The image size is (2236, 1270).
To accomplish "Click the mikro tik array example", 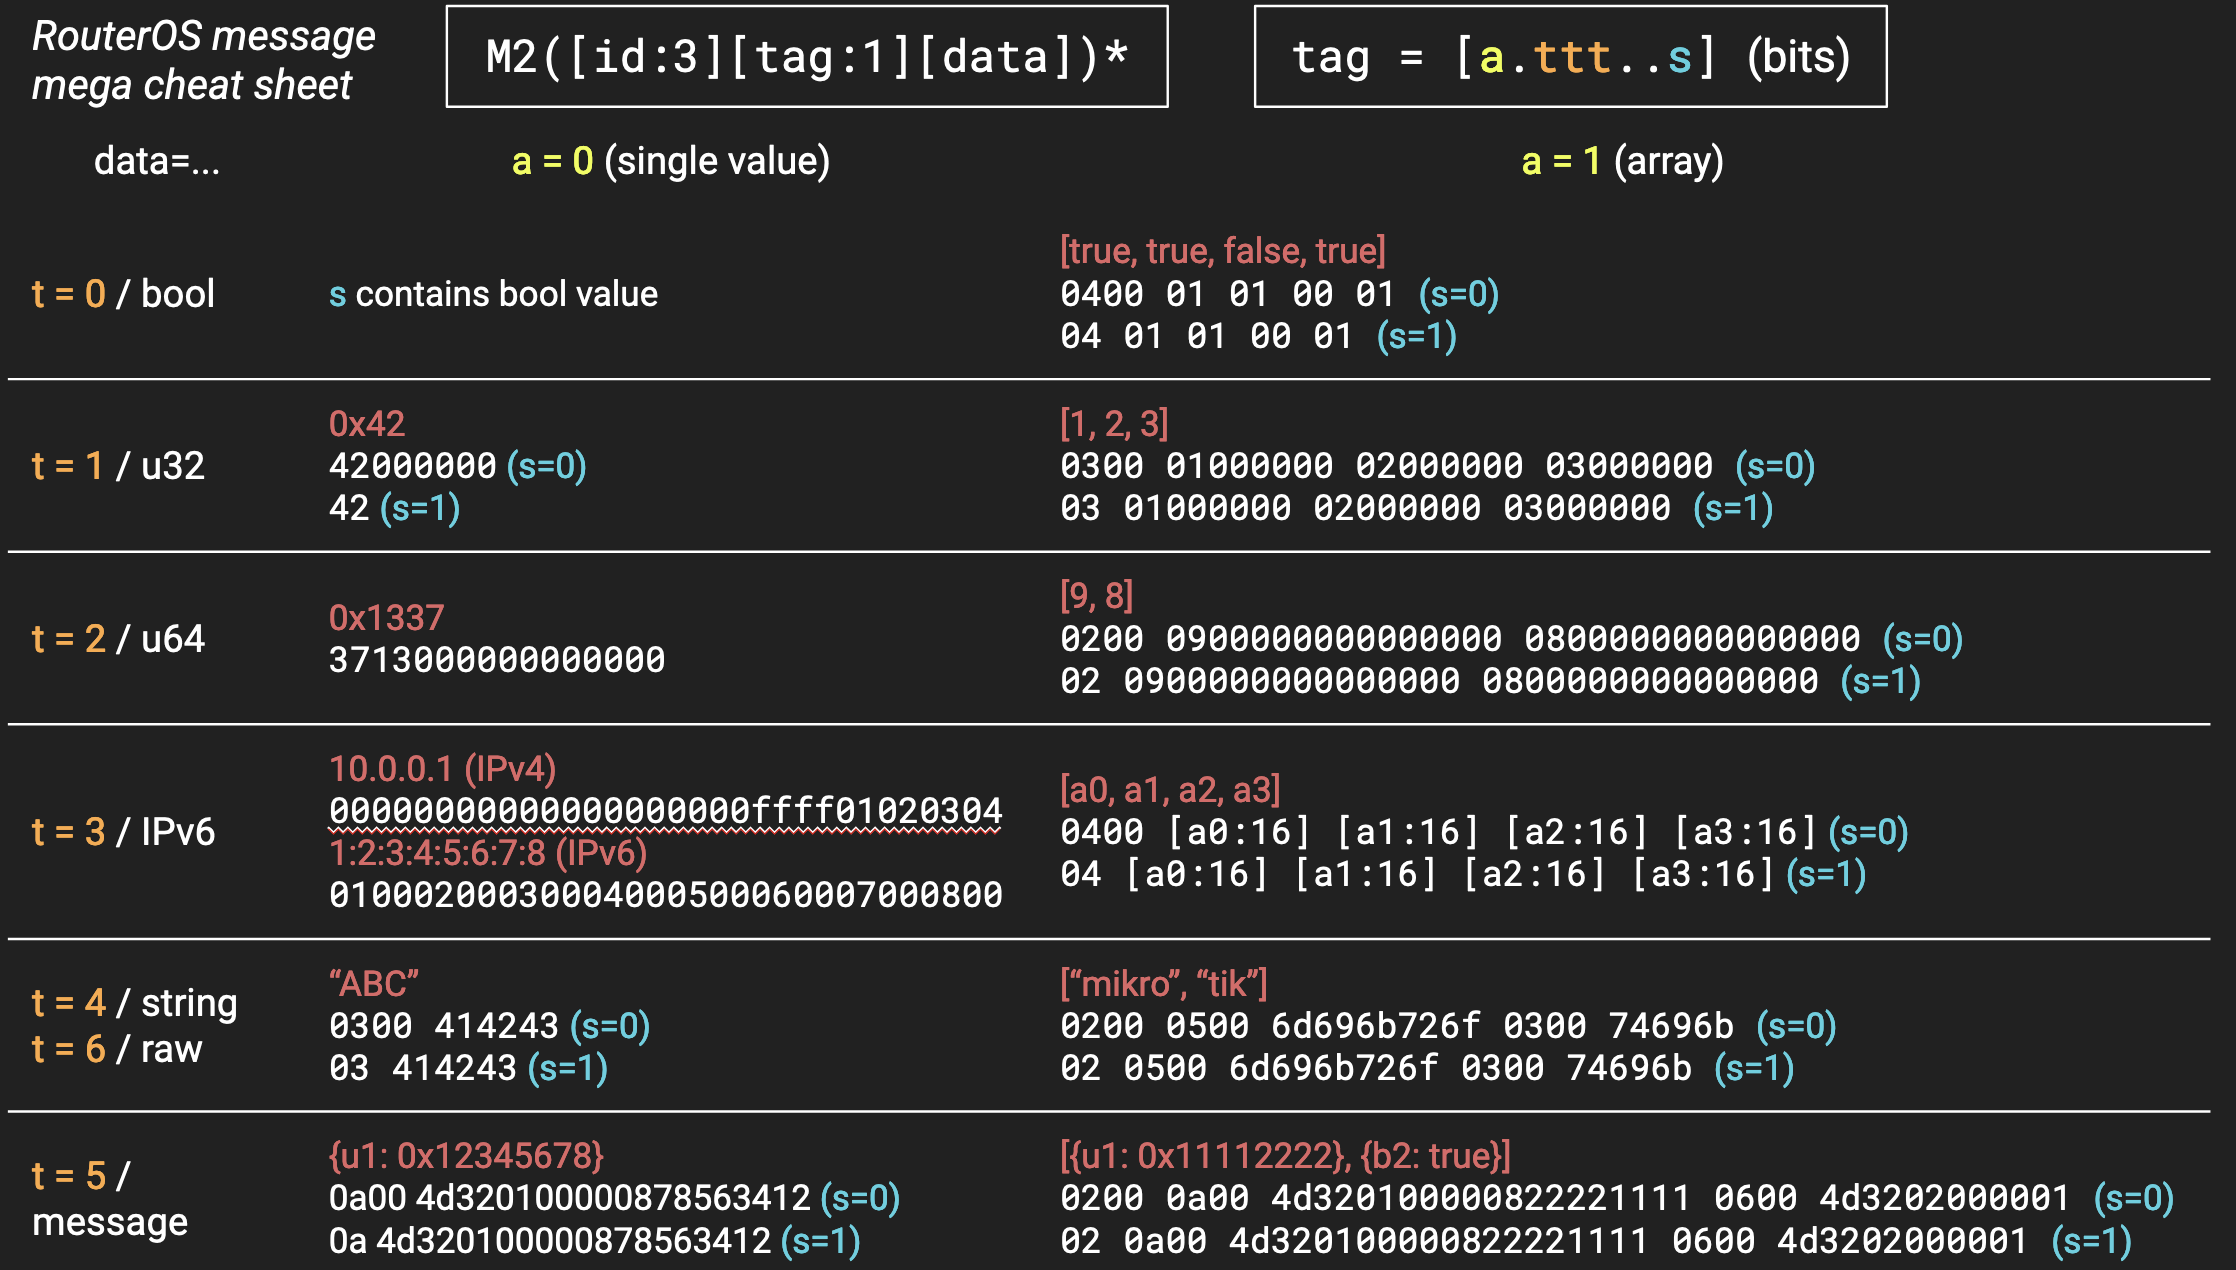I will click(1161, 982).
